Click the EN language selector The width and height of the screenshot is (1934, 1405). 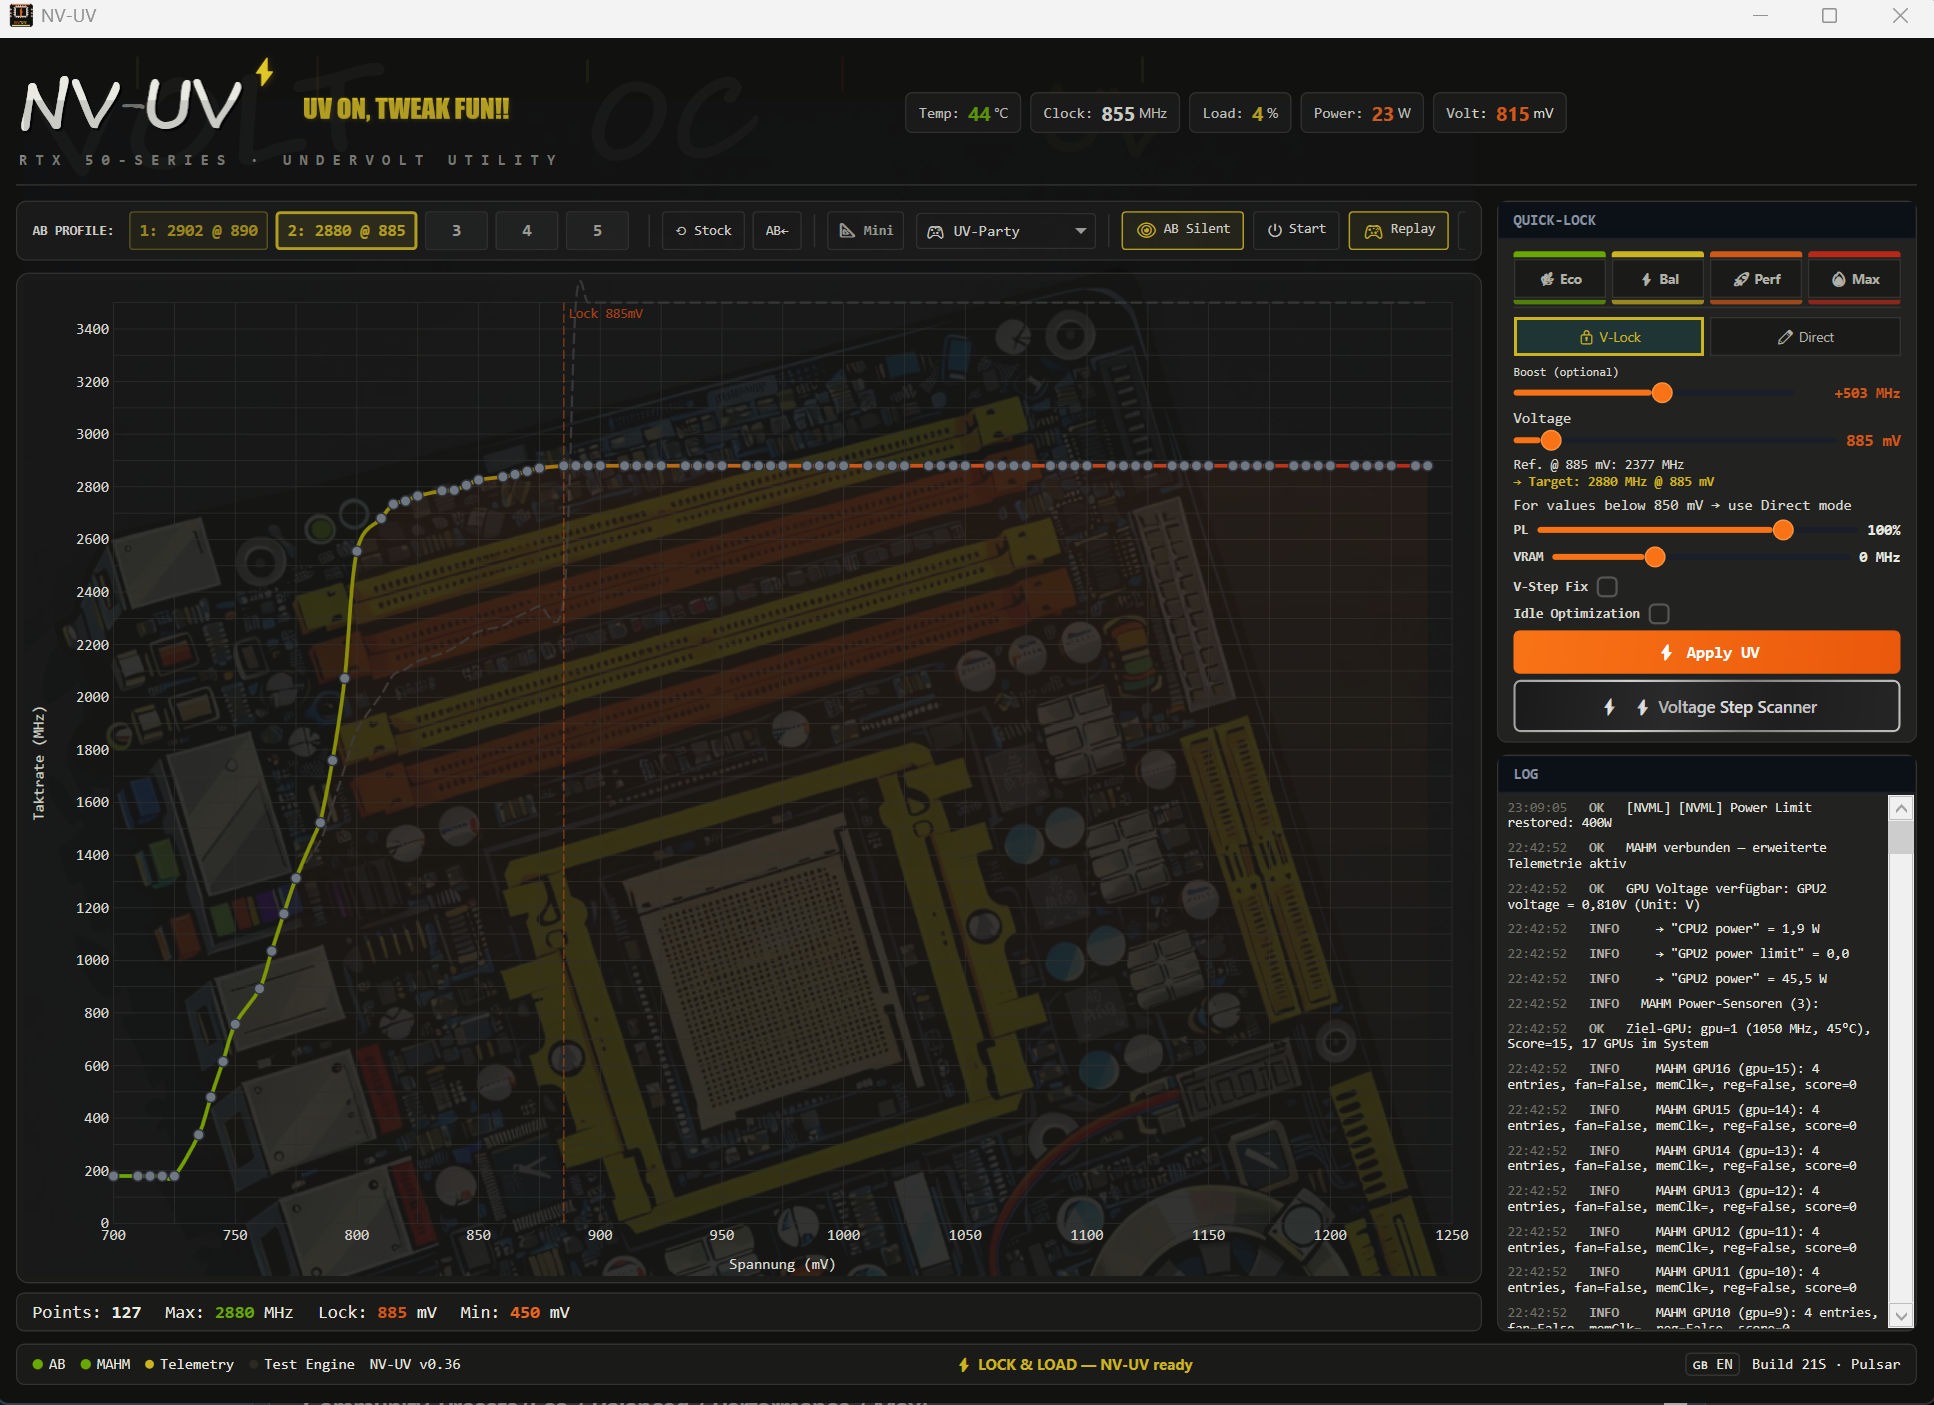tap(1713, 1364)
